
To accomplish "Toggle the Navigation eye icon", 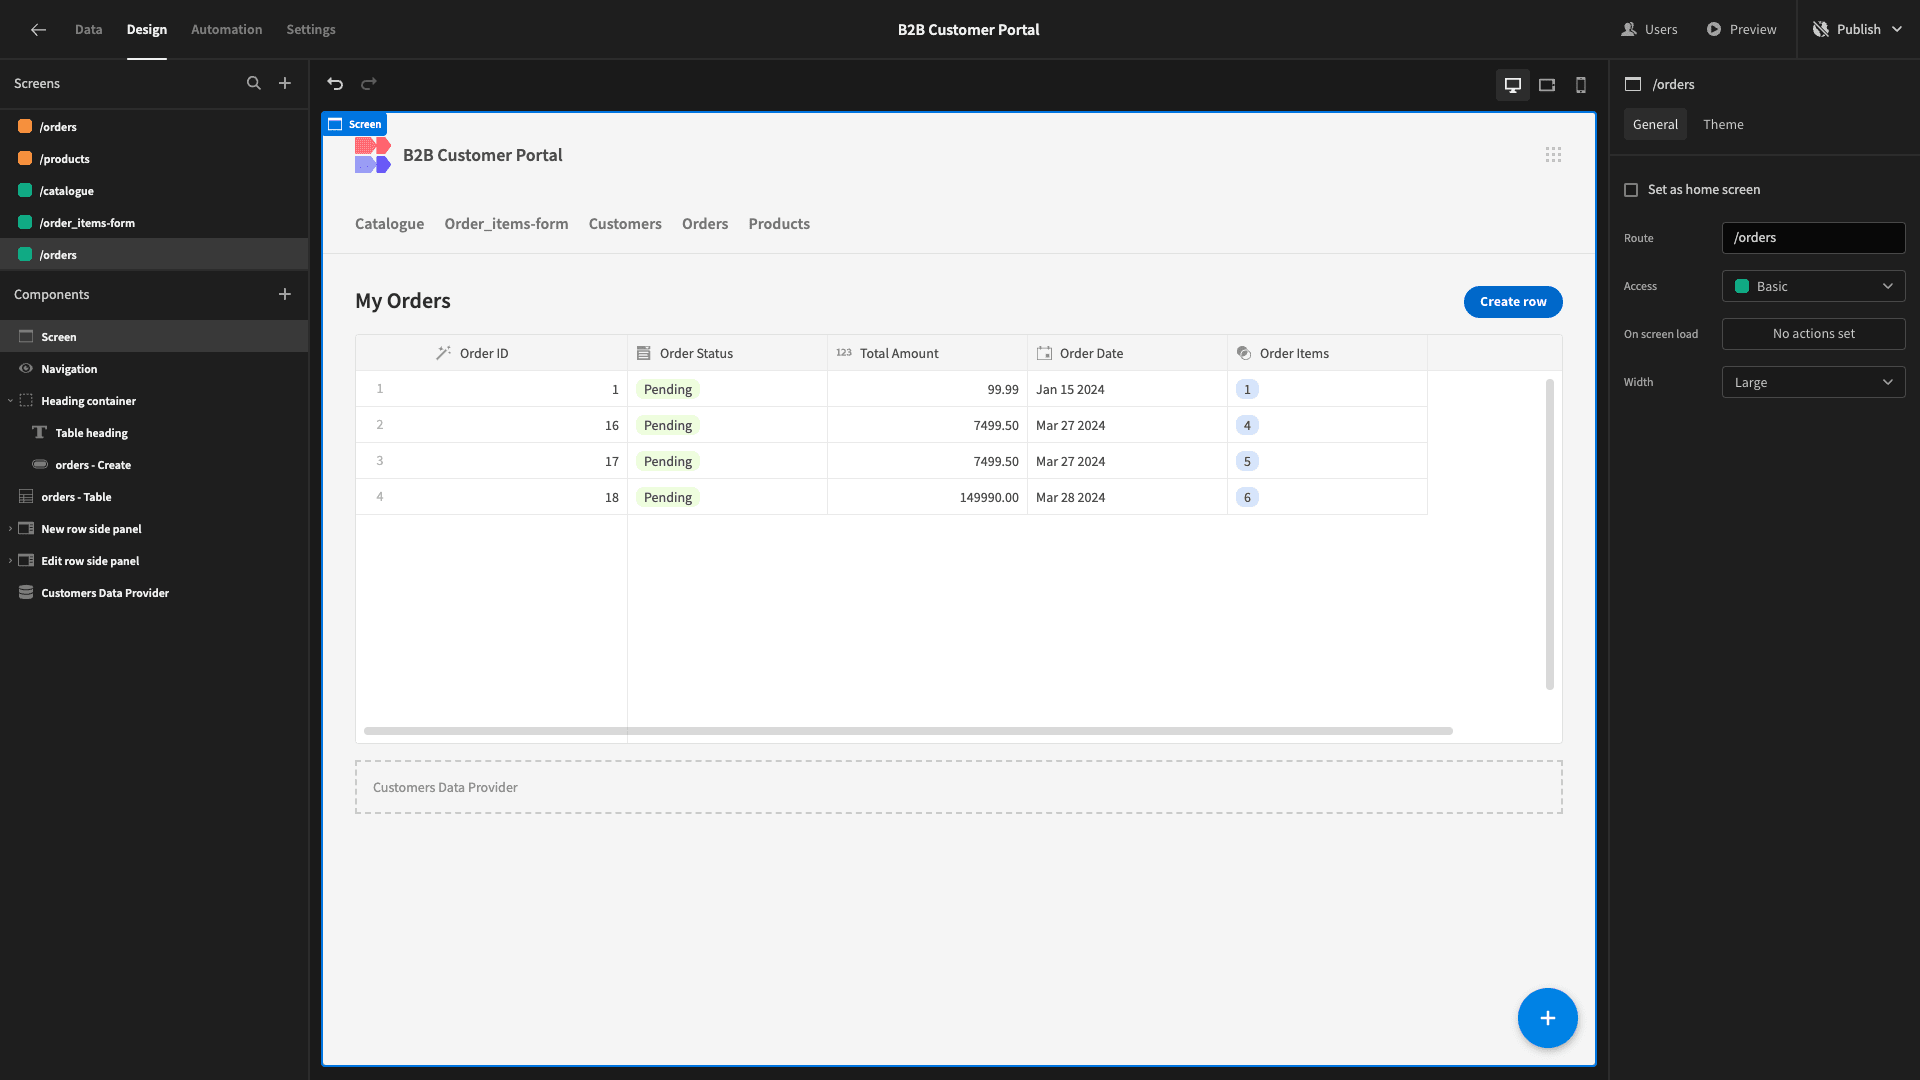I will click(x=26, y=369).
